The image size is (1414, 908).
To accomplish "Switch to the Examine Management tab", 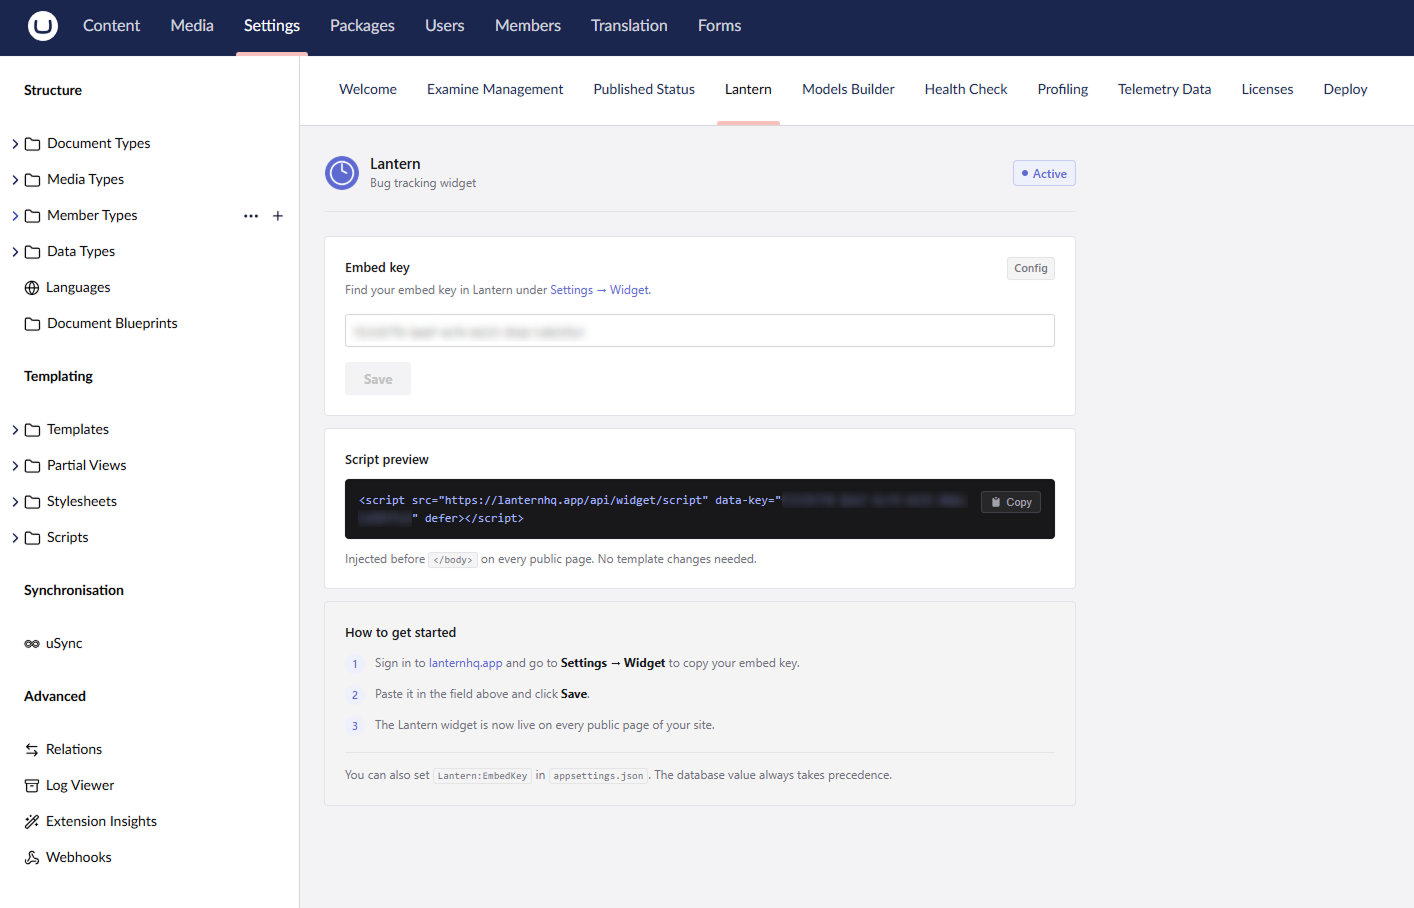I will 495,90.
